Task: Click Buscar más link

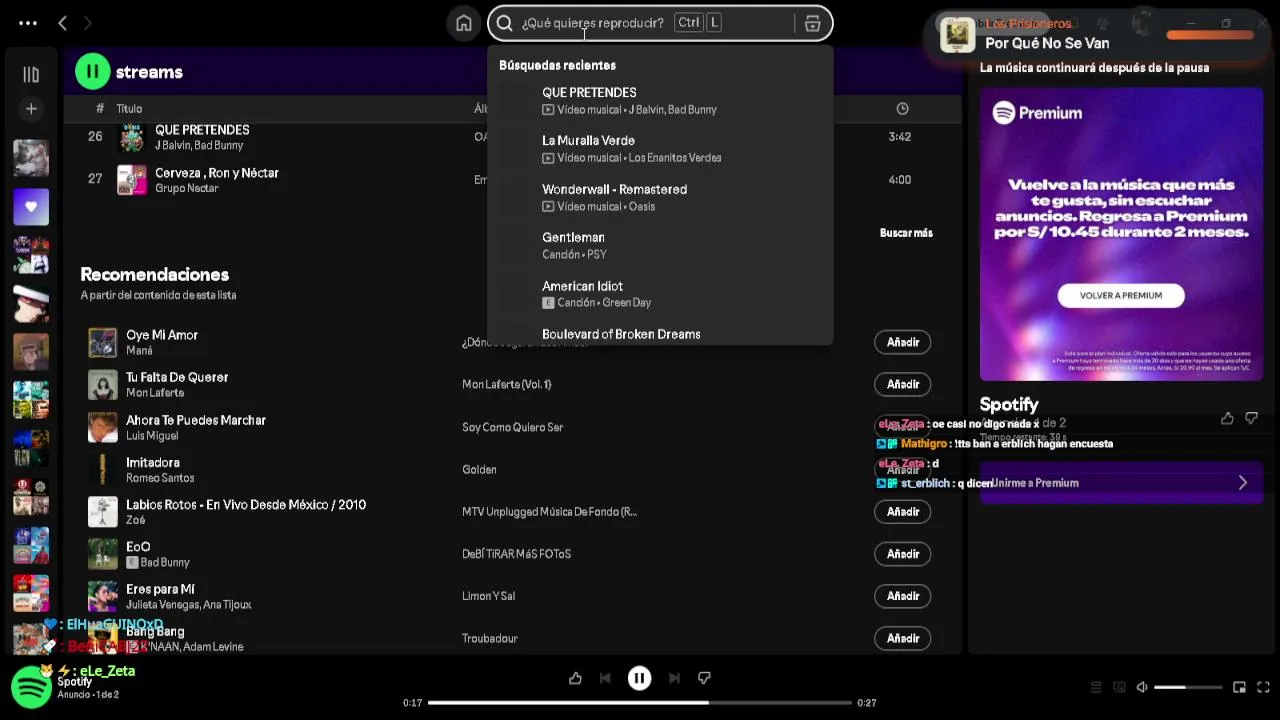Action: pos(906,233)
